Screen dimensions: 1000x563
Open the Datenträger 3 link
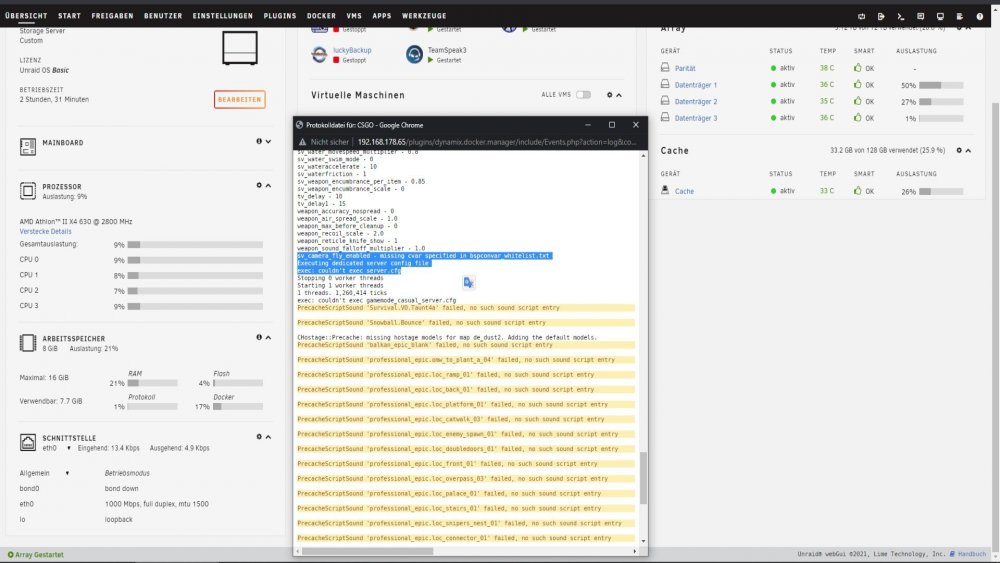point(696,118)
